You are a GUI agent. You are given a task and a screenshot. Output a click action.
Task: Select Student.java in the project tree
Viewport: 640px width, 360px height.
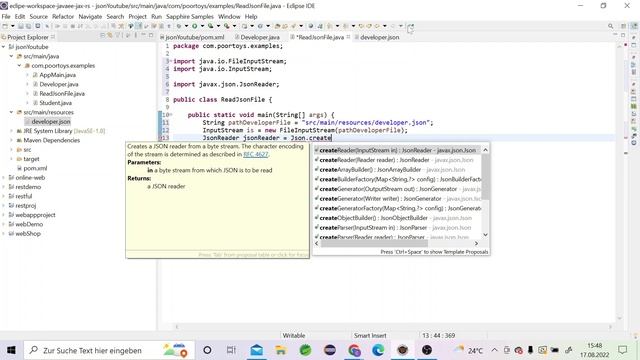[56, 103]
